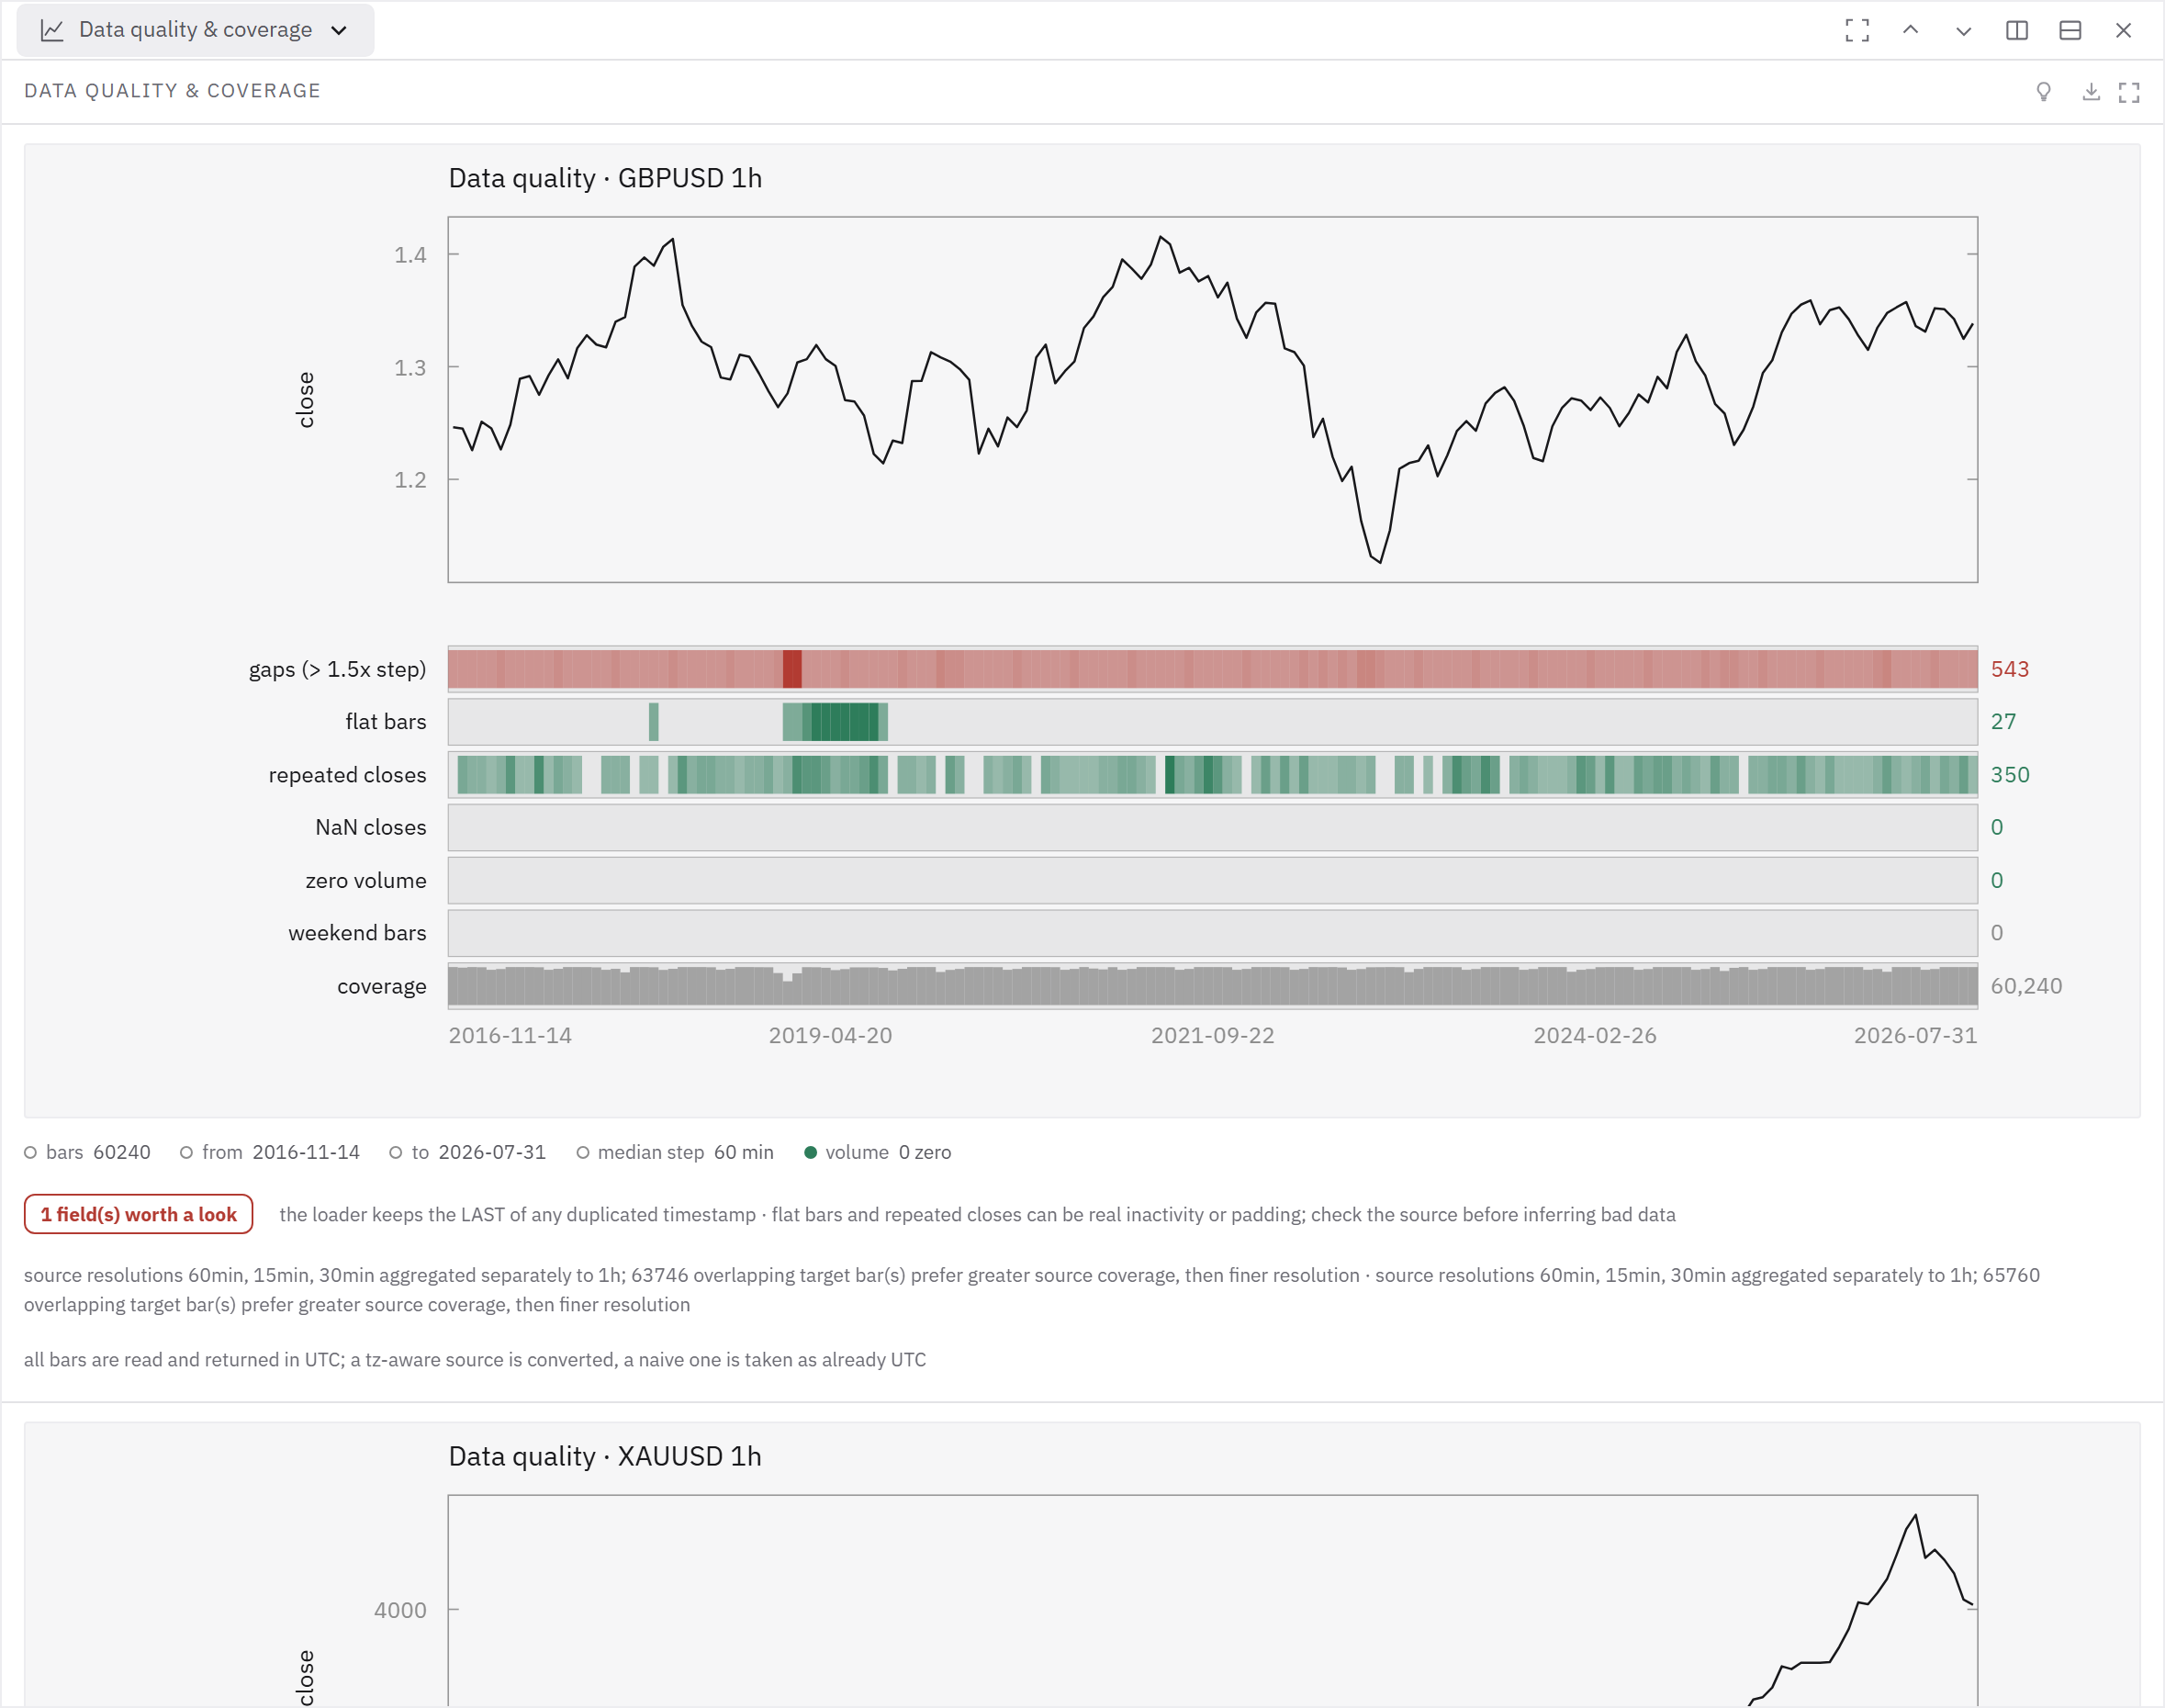Expand the section with the header expand icon
This screenshot has width=2165, height=1708.
(2129, 92)
